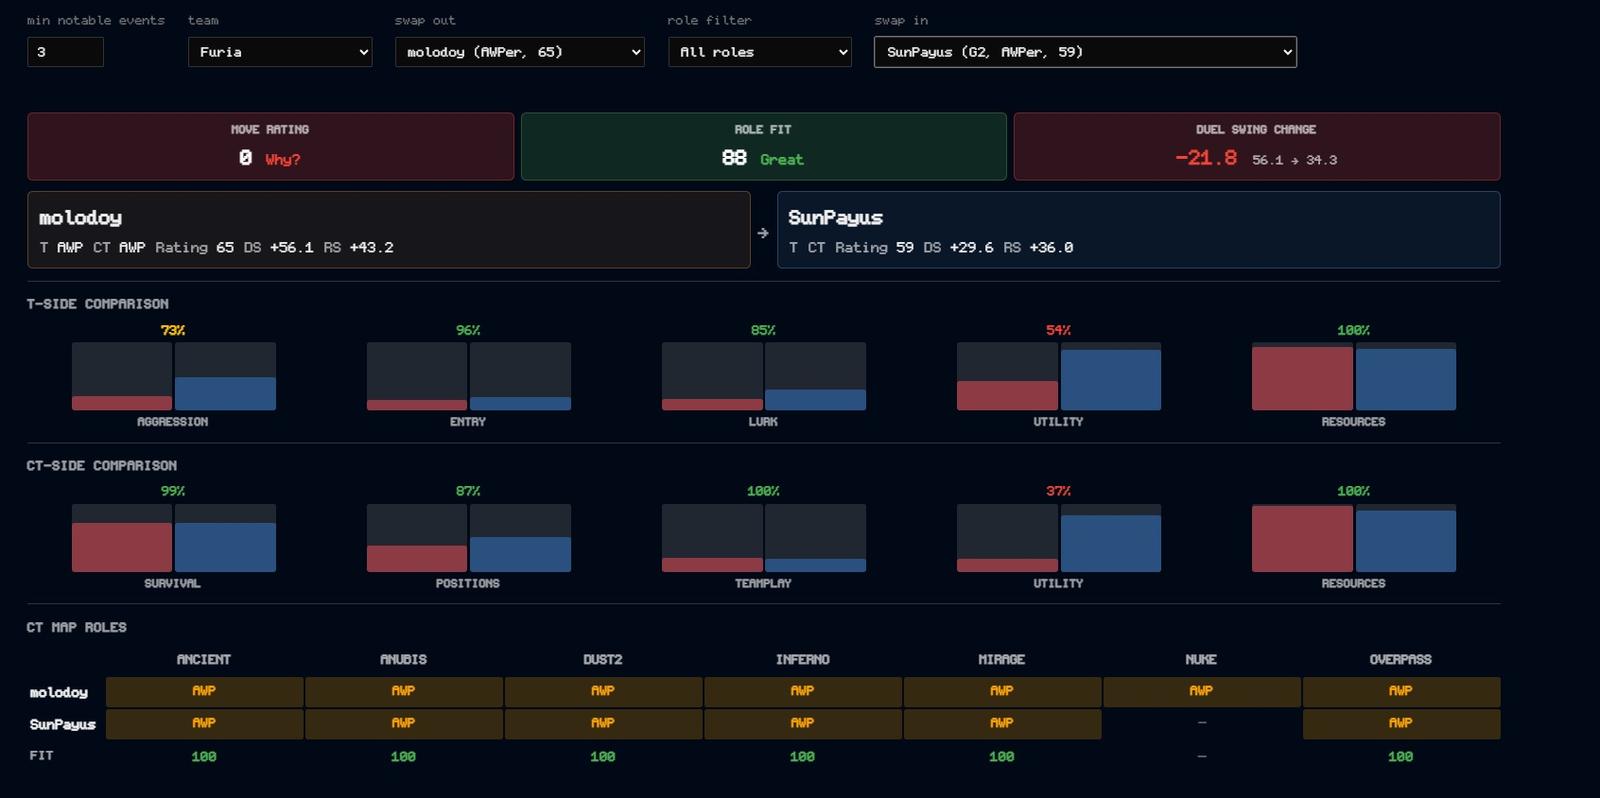Click molodoy's AWP cell for Nuke
Screen dimensions: 1600x798
[x=1201, y=691]
